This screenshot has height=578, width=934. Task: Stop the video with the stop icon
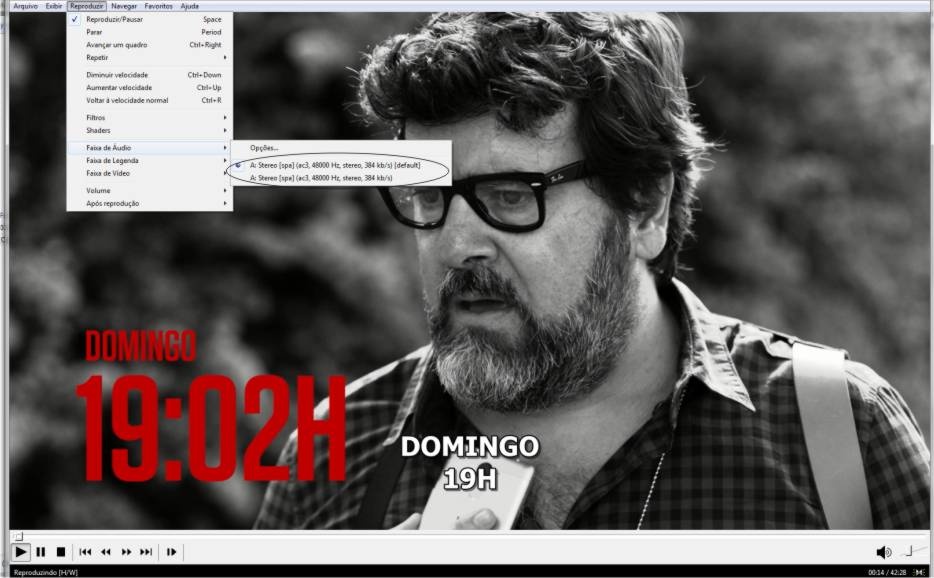(x=60, y=552)
